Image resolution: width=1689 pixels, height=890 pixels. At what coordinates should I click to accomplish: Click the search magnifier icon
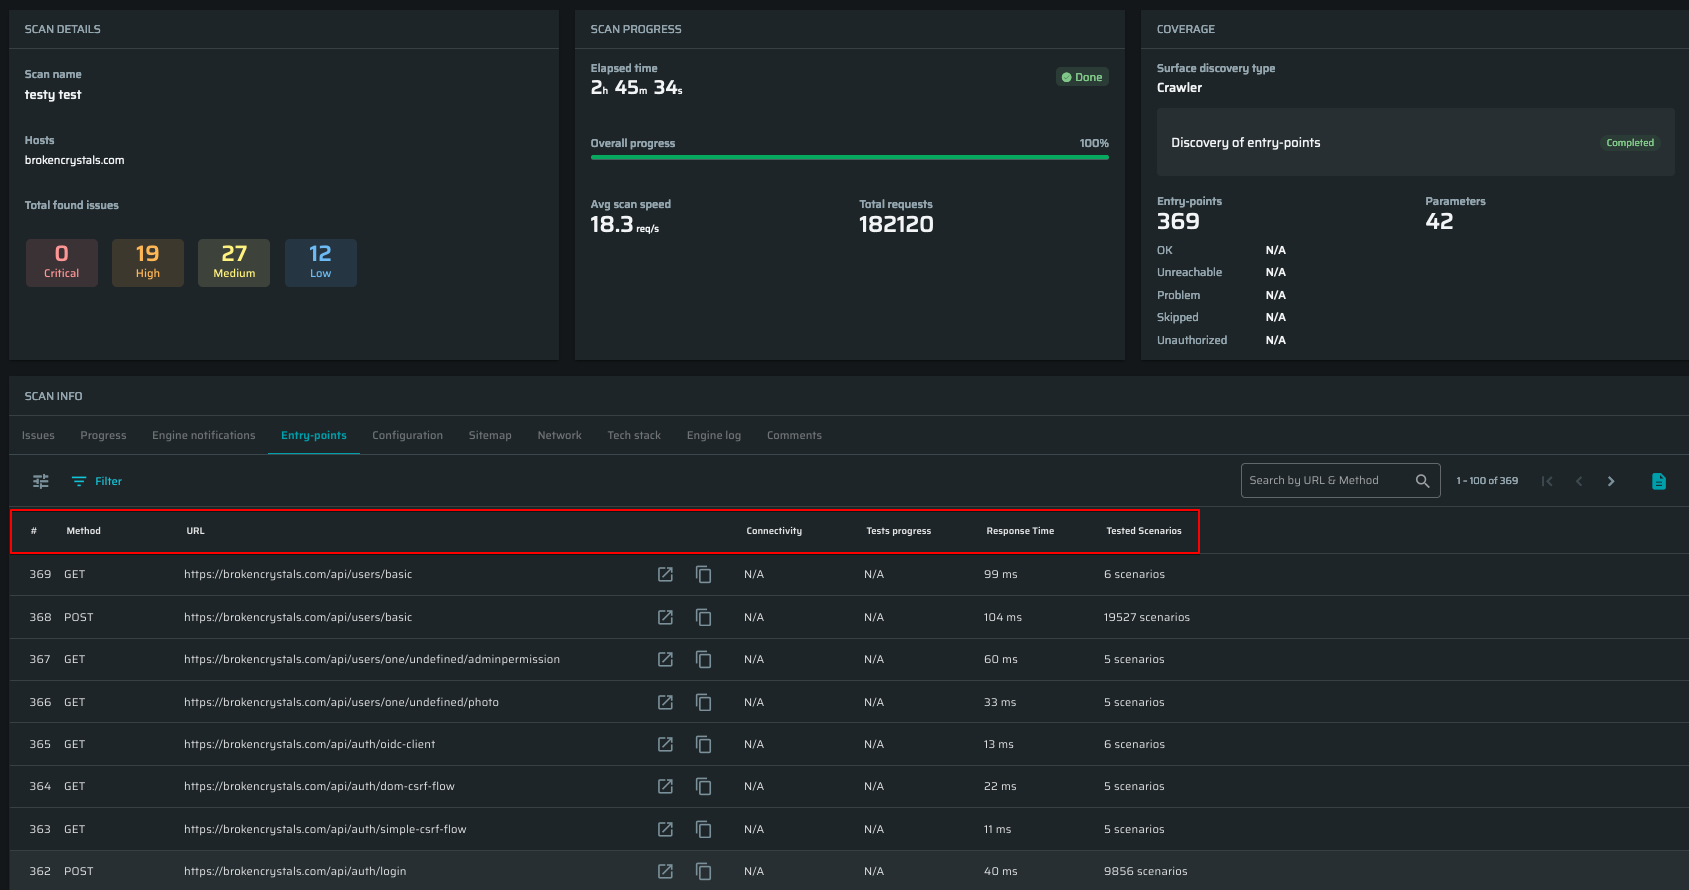(x=1422, y=481)
